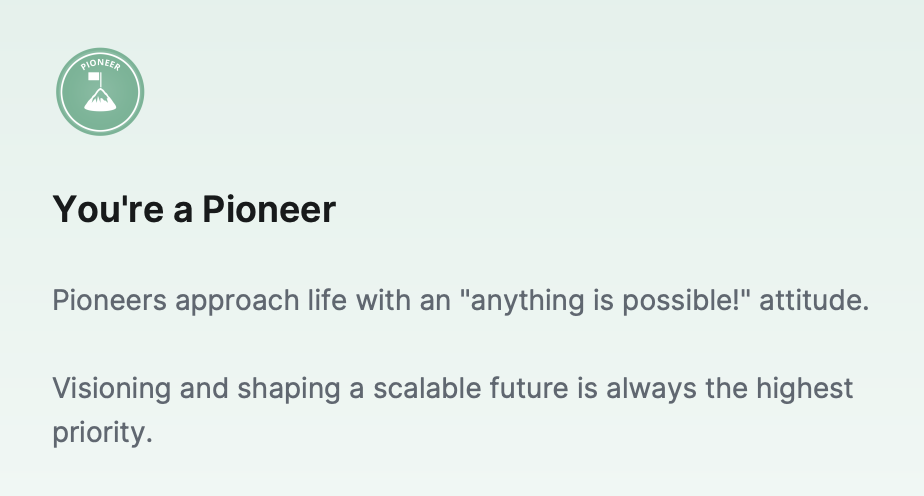Viewport: 924px width, 496px height.
Task: Click the "Visioning and shaping" sentence
Action: [x=453, y=410]
